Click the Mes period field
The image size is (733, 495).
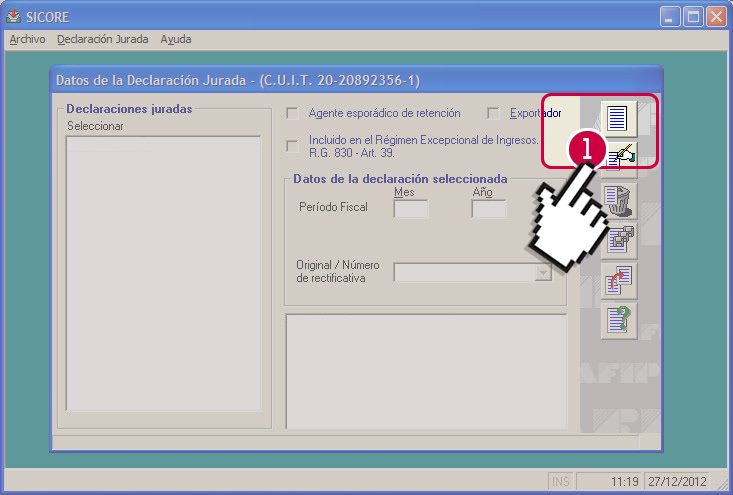pos(411,209)
